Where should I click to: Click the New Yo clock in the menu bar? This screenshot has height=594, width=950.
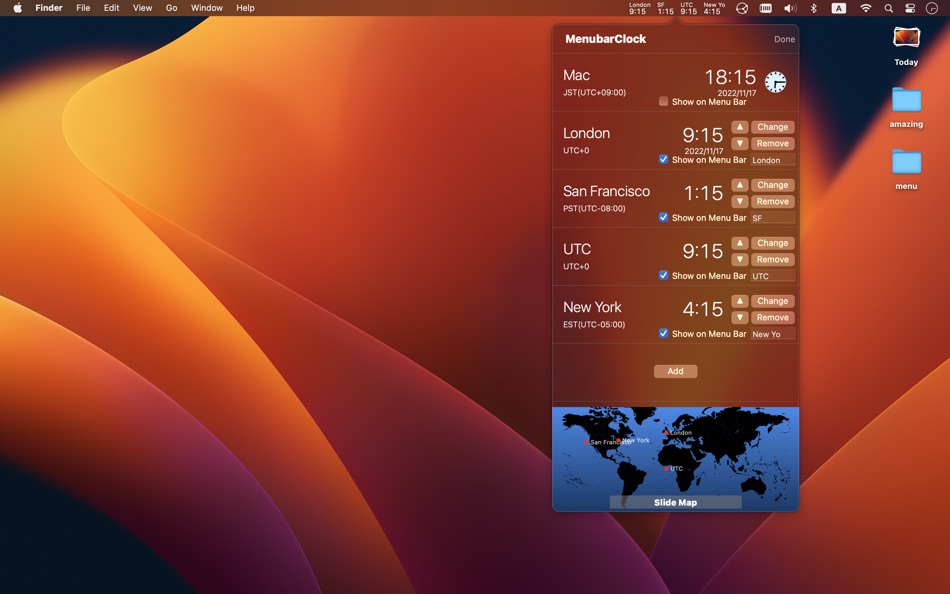coord(713,8)
